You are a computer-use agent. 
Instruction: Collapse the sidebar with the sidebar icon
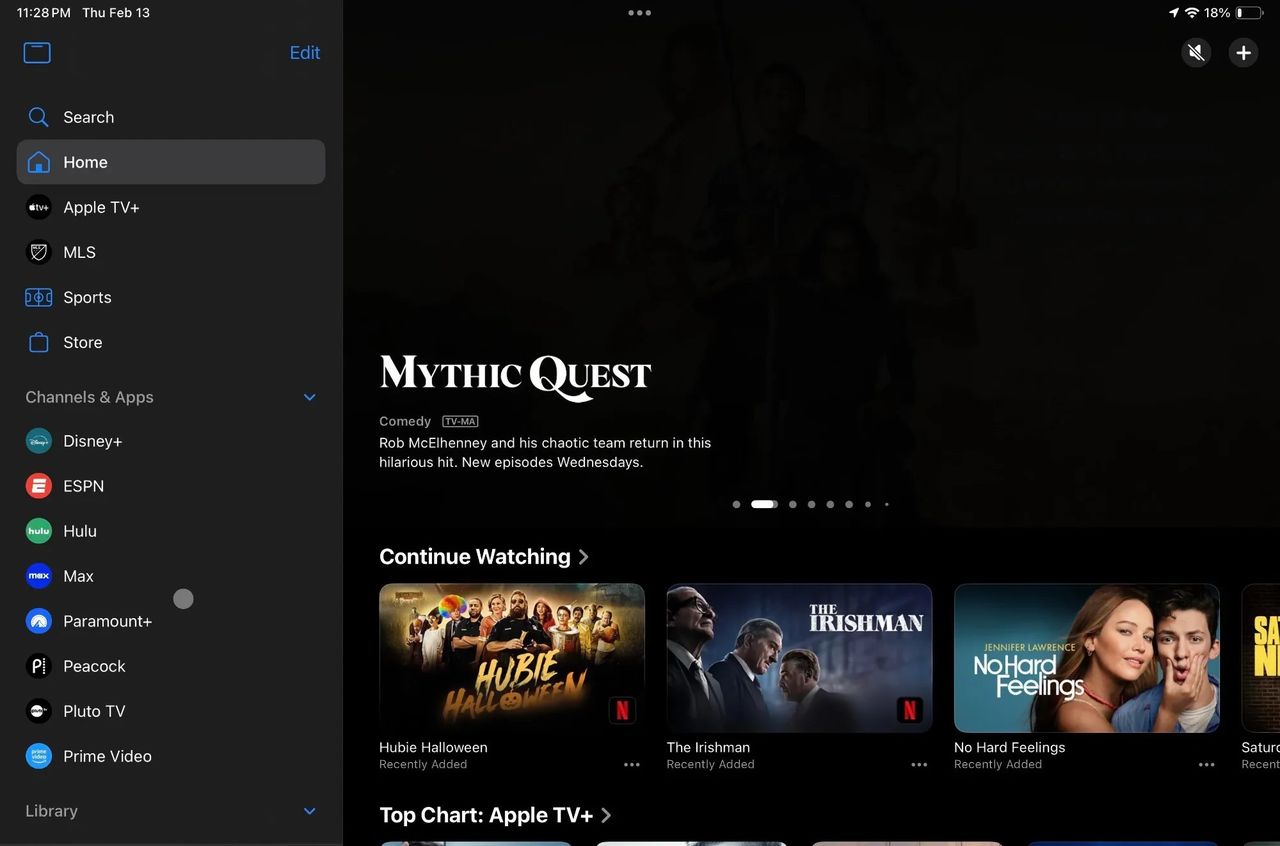(37, 52)
